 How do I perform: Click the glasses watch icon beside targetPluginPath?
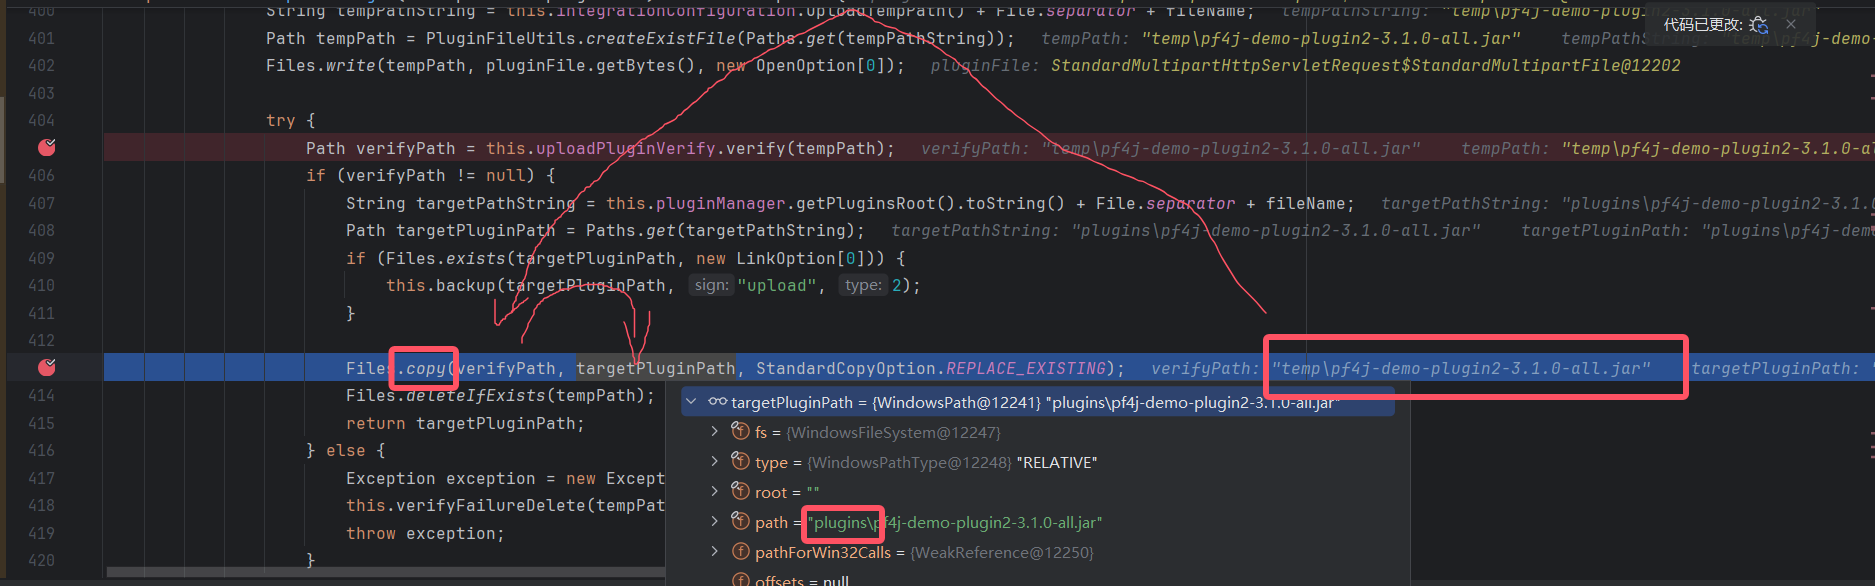click(717, 402)
